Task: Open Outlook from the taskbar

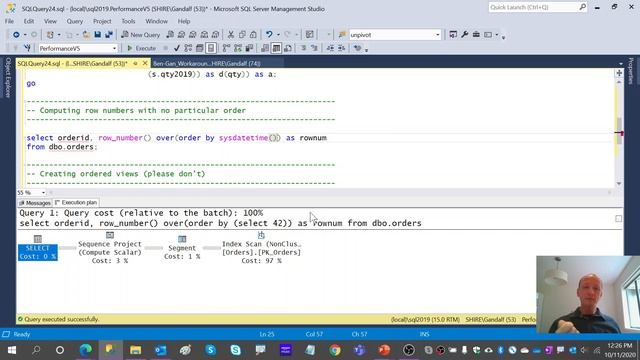Action: (160, 350)
